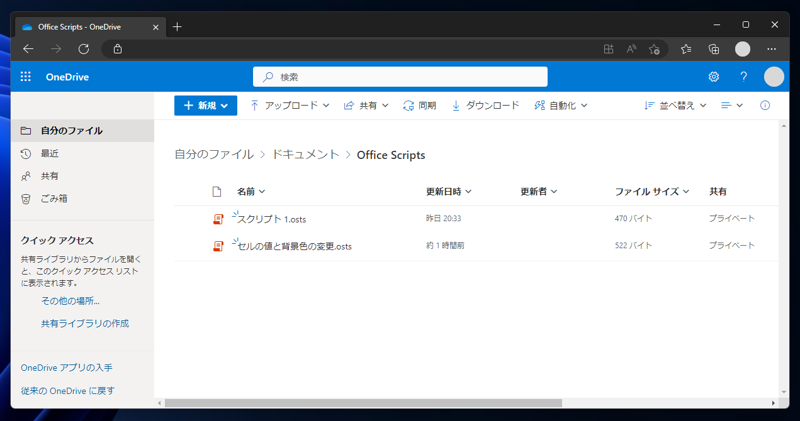Open the favorites list

(x=686, y=49)
